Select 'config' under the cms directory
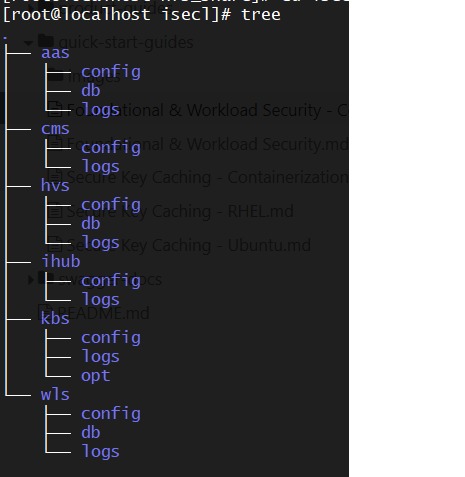This screenshot has height=477, width=465. pyautogui.click(x=111, y=148)
